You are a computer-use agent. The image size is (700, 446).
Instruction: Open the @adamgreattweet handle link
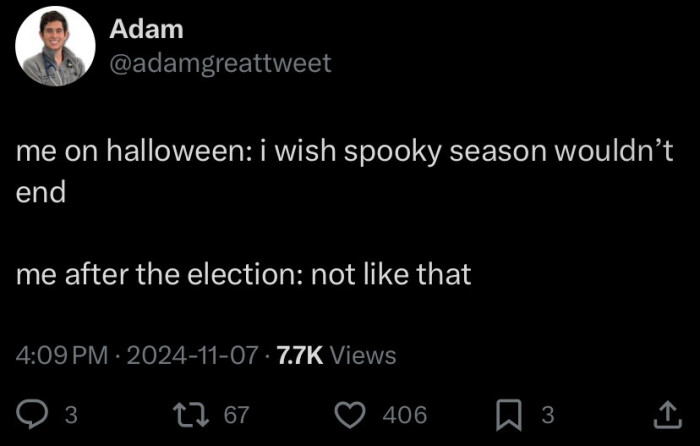tap(220, 64)
